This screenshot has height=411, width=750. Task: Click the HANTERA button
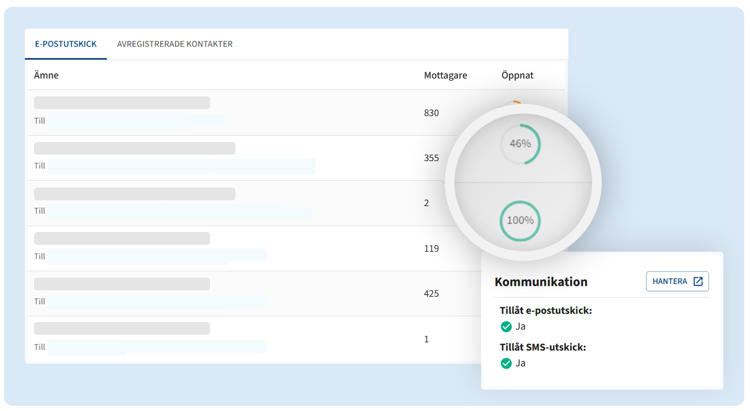coord(677,281)
